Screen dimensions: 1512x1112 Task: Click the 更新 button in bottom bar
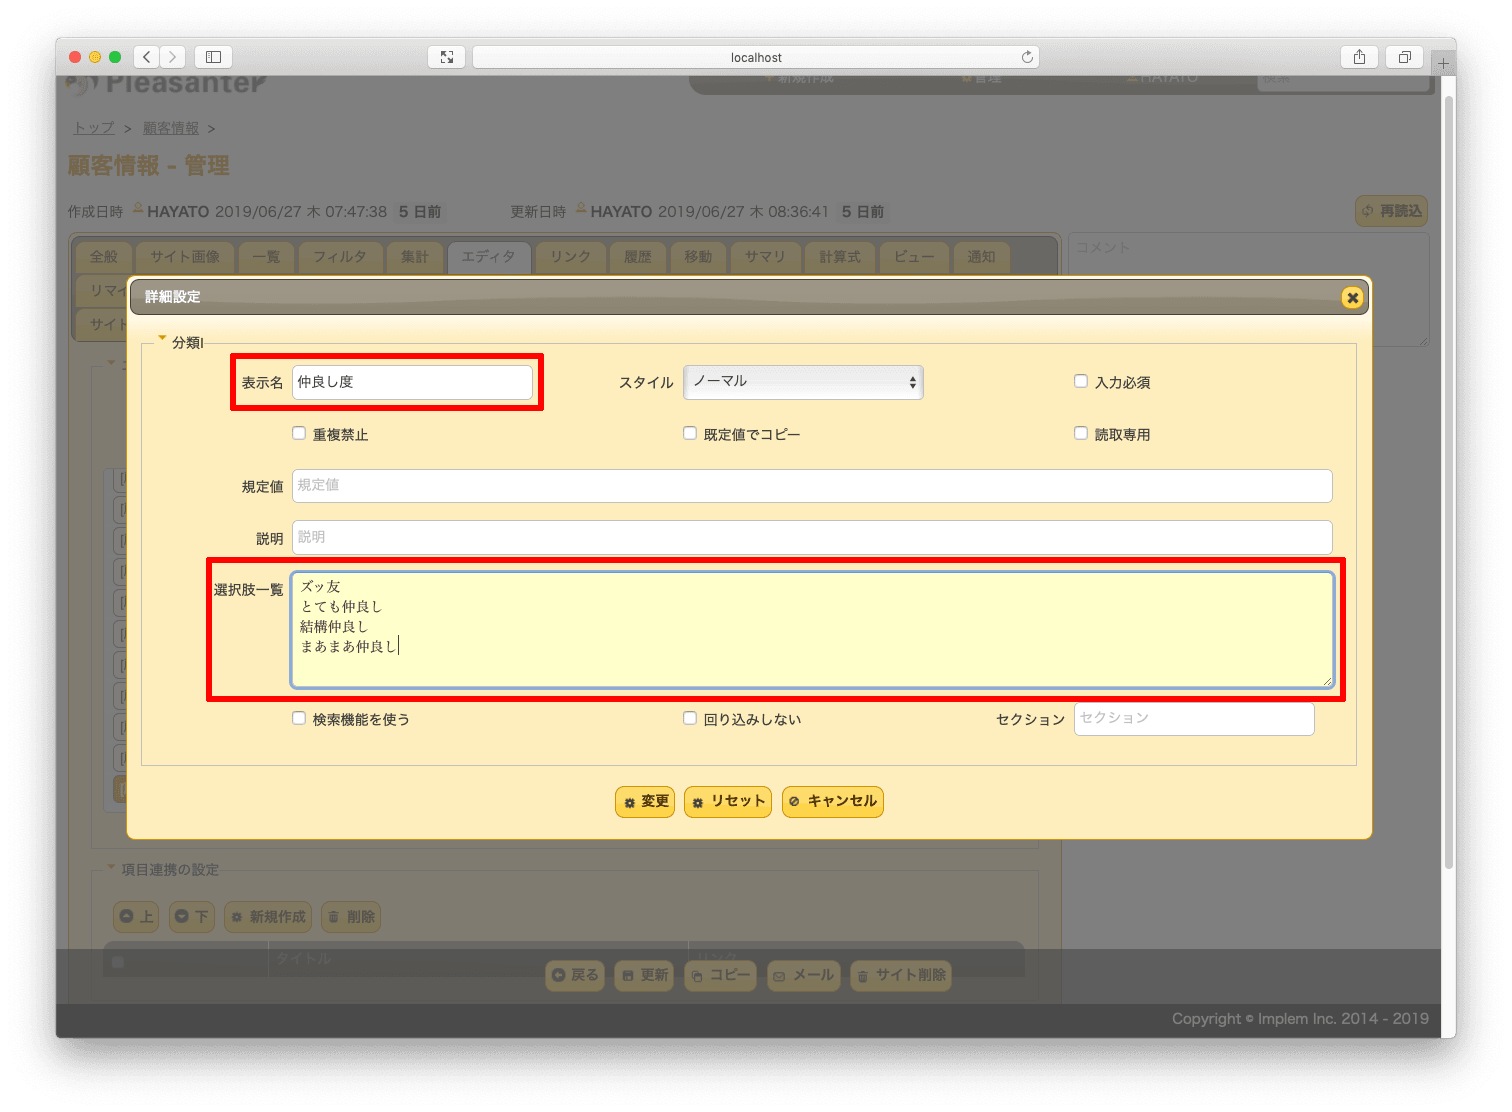[x=645, y=975]
